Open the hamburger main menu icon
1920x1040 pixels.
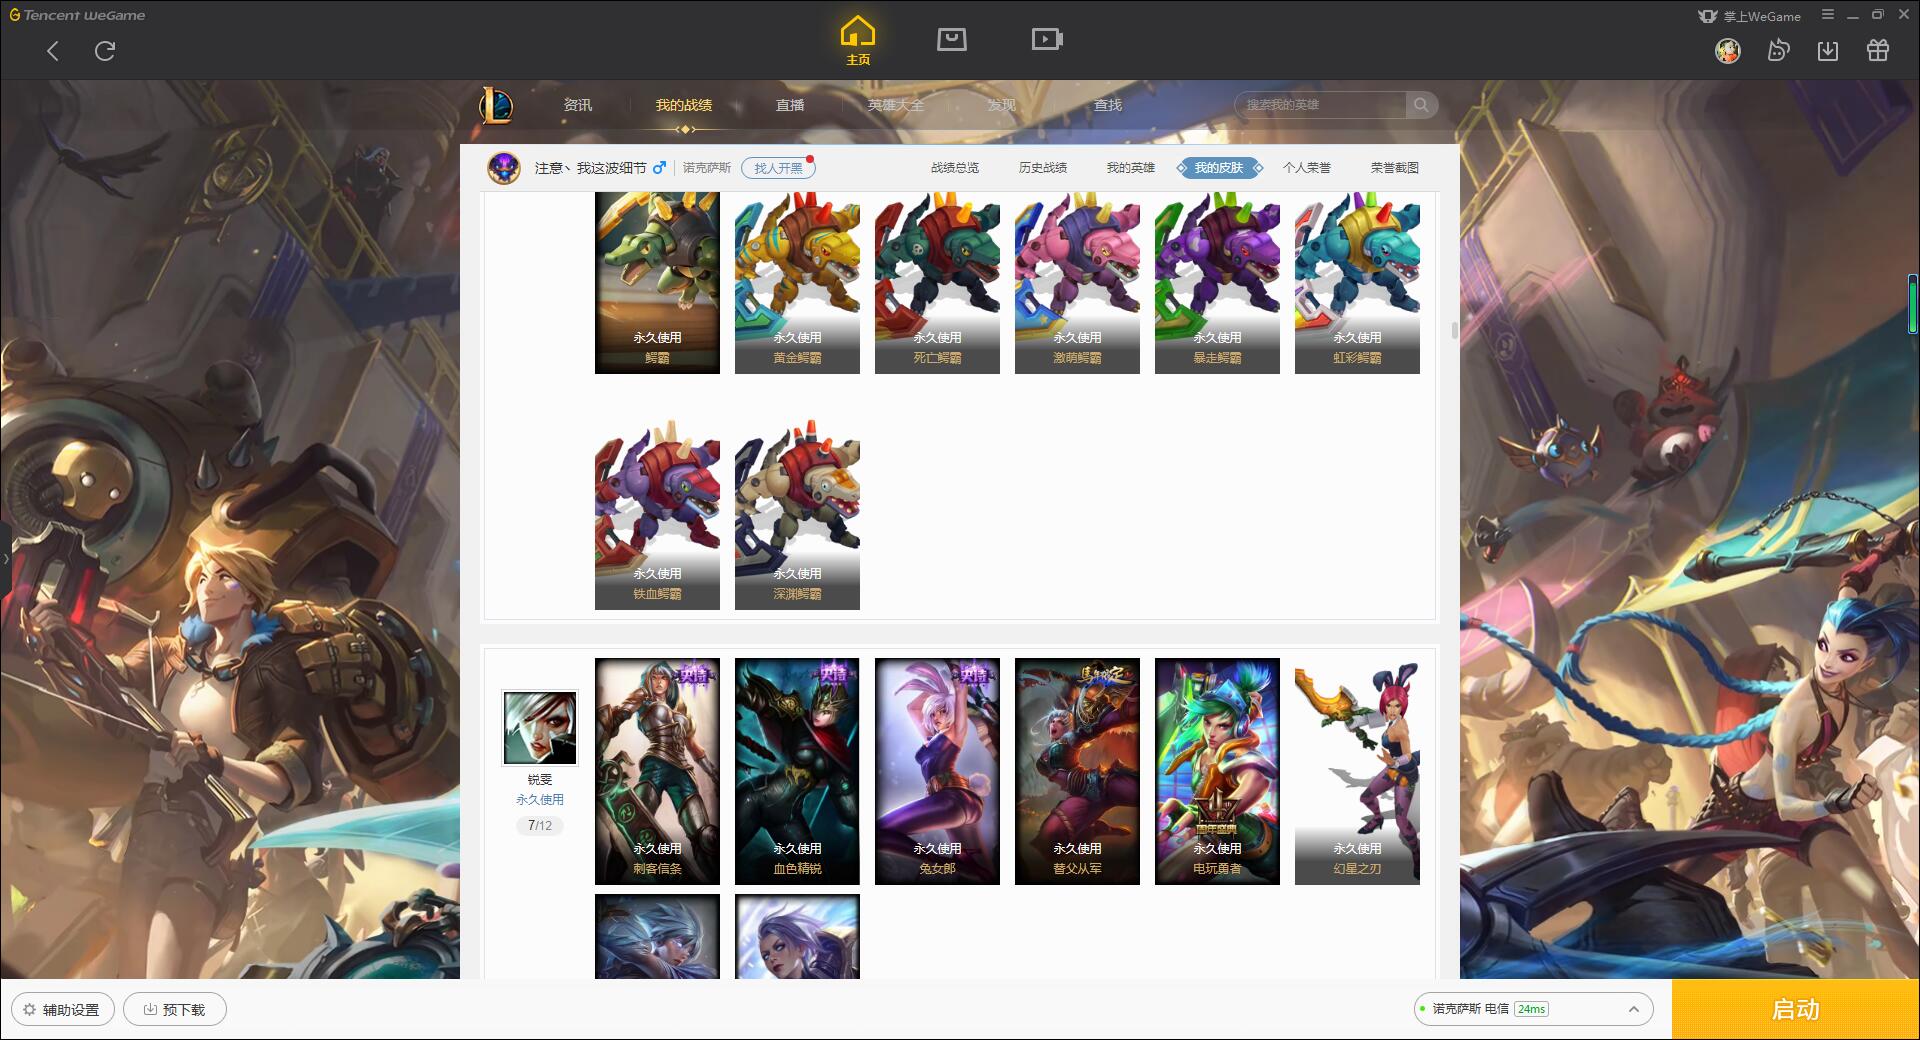click(x=1828, y=15)
